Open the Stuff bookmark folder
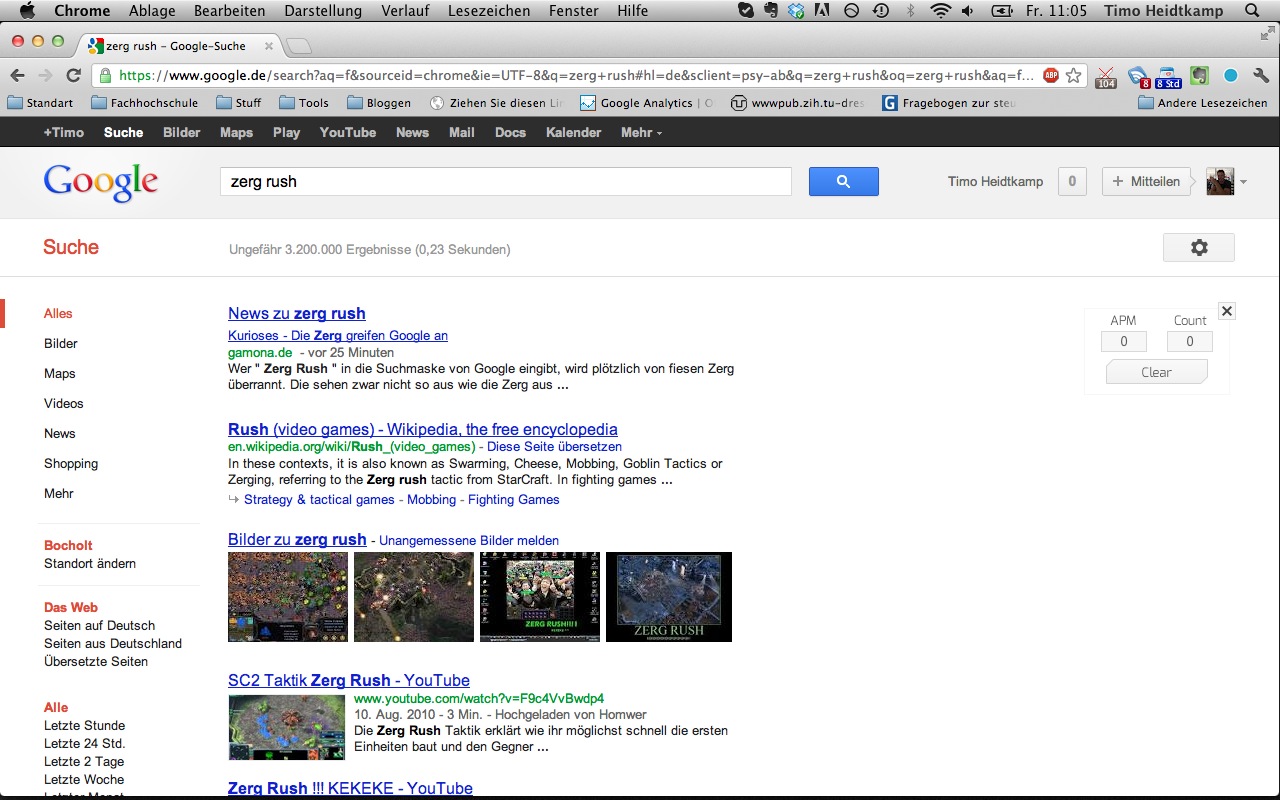Viewport: 1280px width, 800px height. pyautogui.click(x=238, y=103)
